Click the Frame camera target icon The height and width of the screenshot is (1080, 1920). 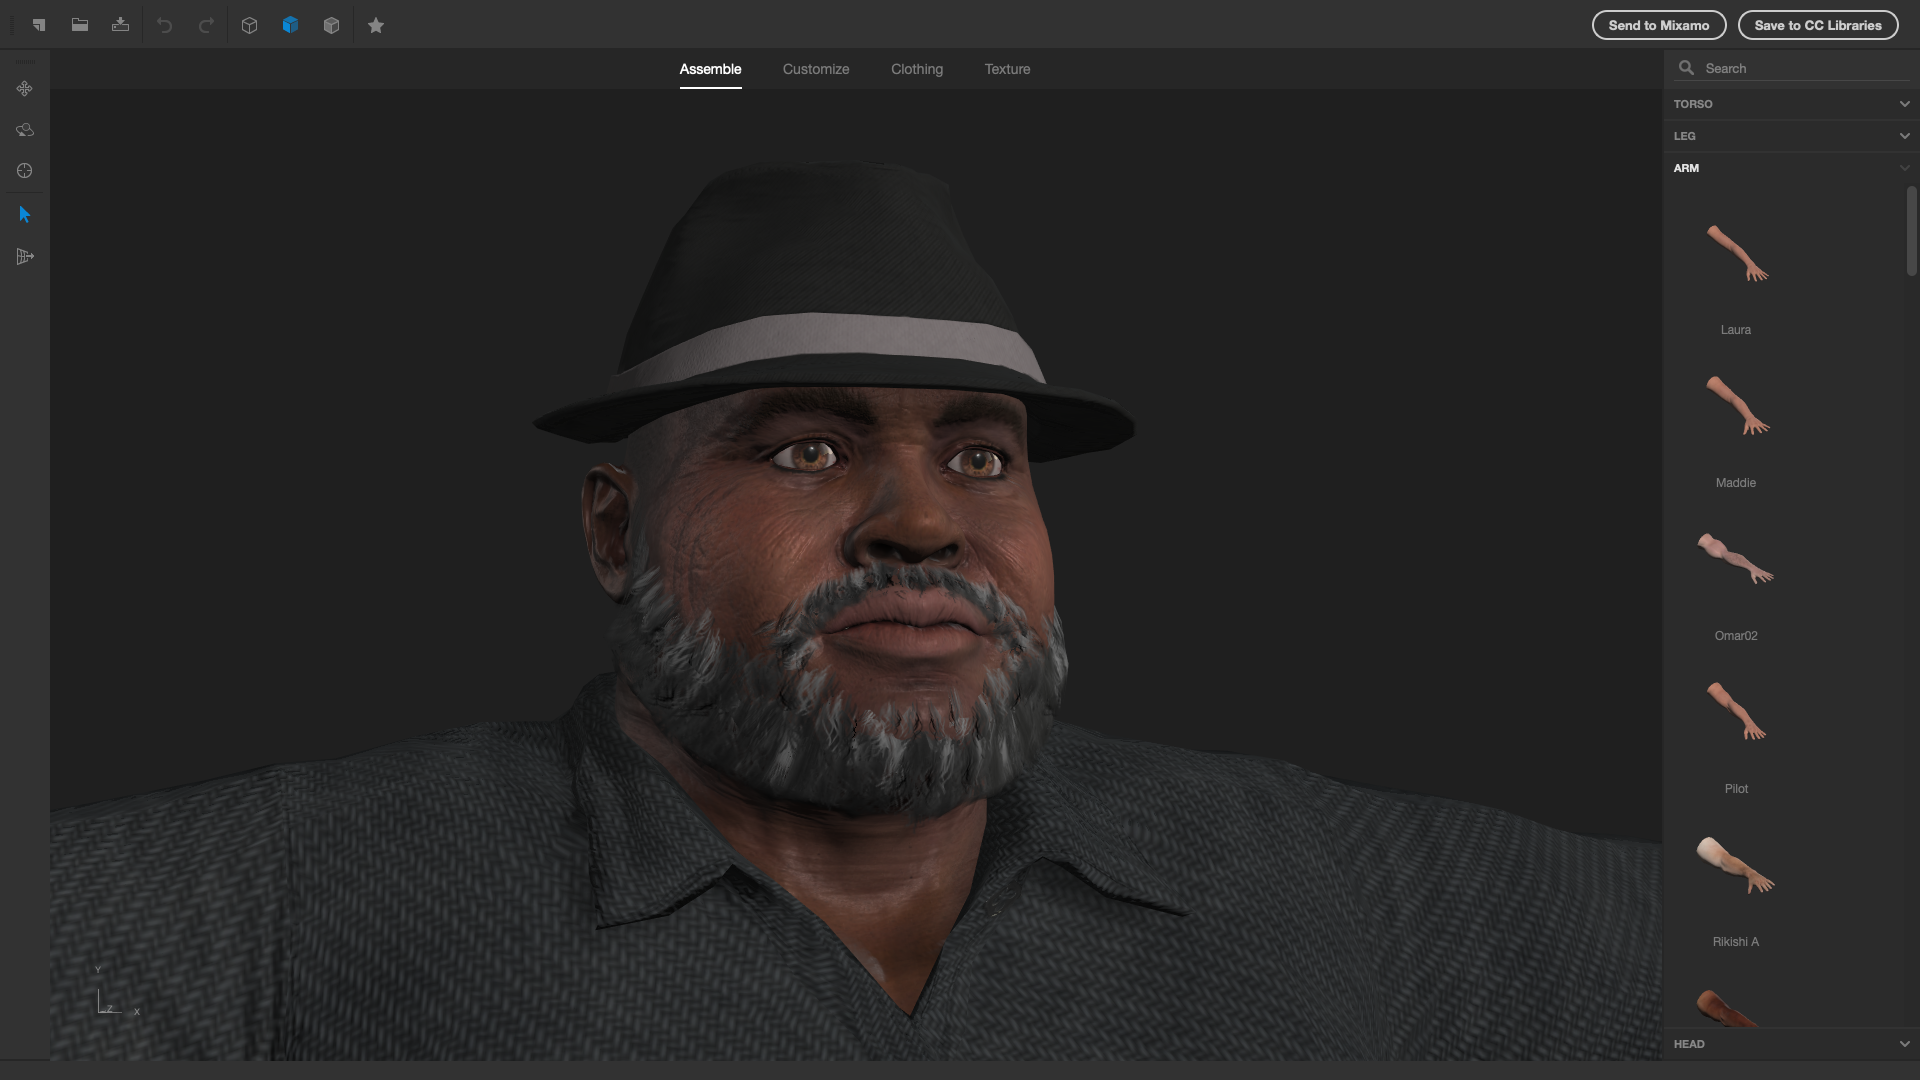(24, 170)
